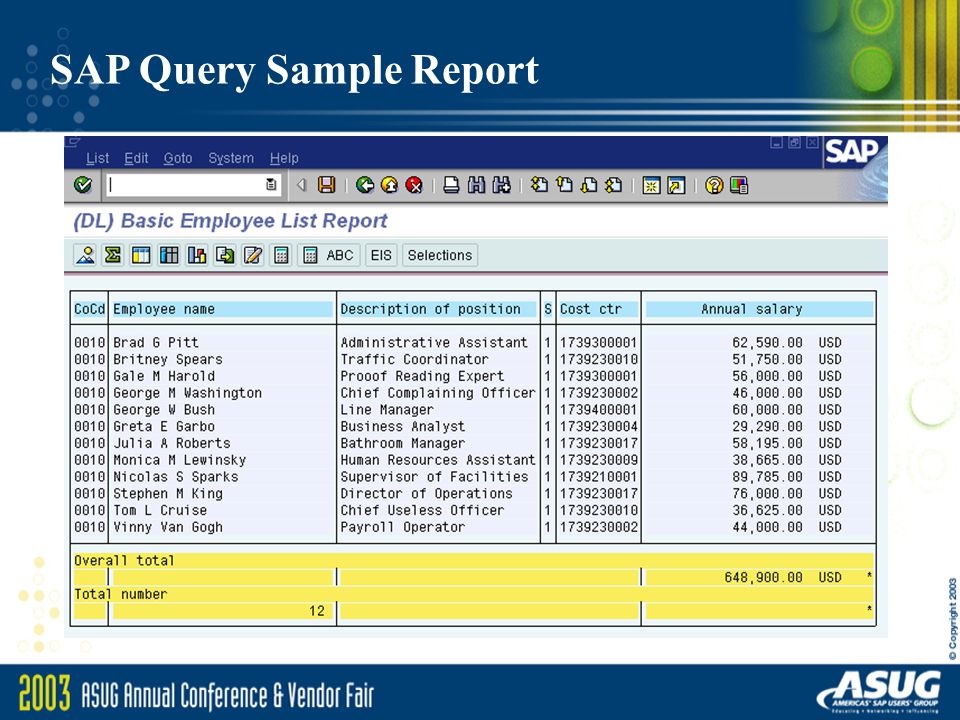Open the Help menu
This screenshot has width=960, height=720.
tap(284, 158)
